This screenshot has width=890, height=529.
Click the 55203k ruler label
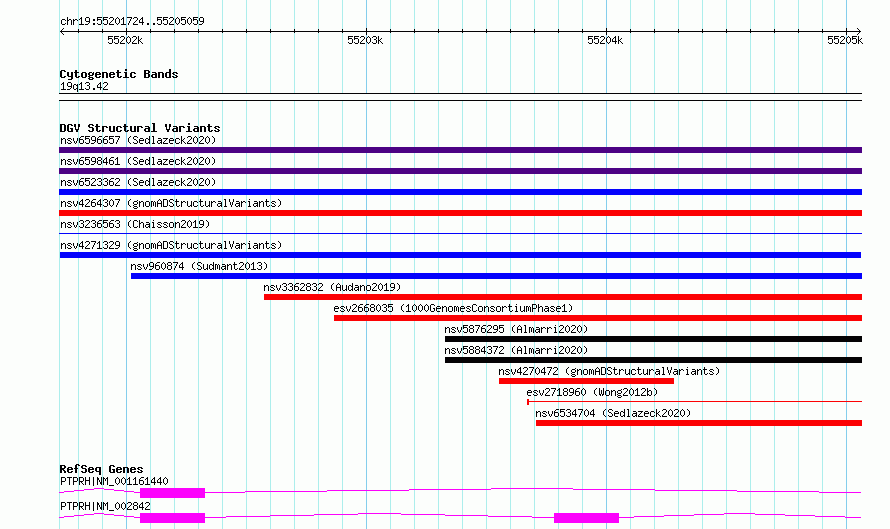[x=365, y=40]
